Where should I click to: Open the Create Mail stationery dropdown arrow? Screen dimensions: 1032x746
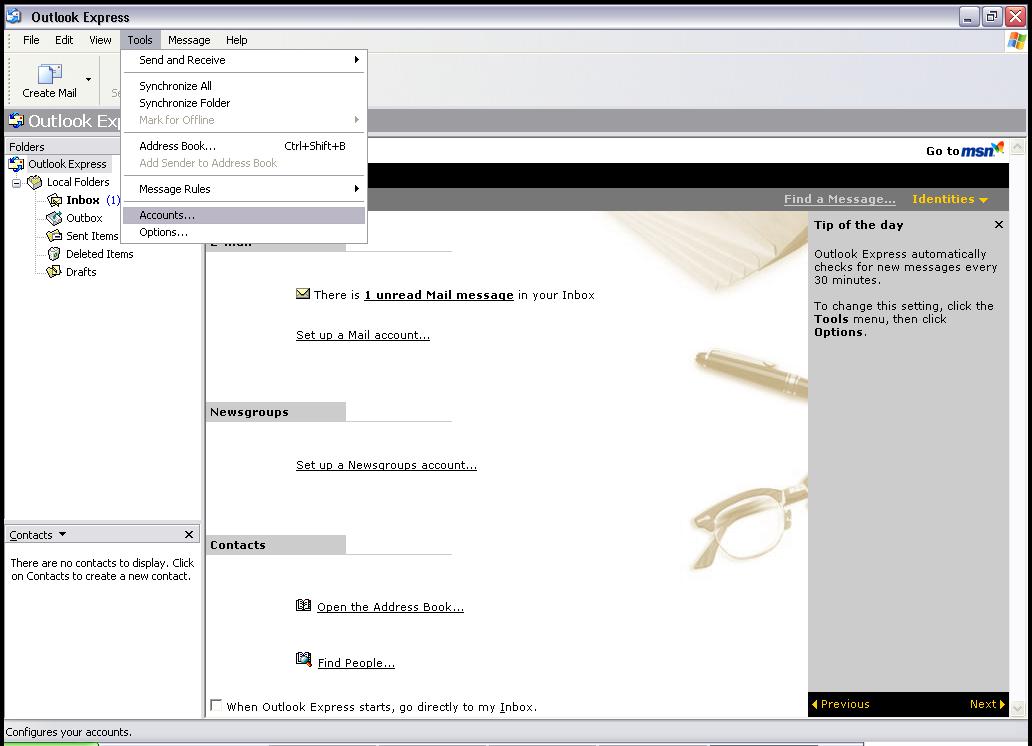(88, 79)
